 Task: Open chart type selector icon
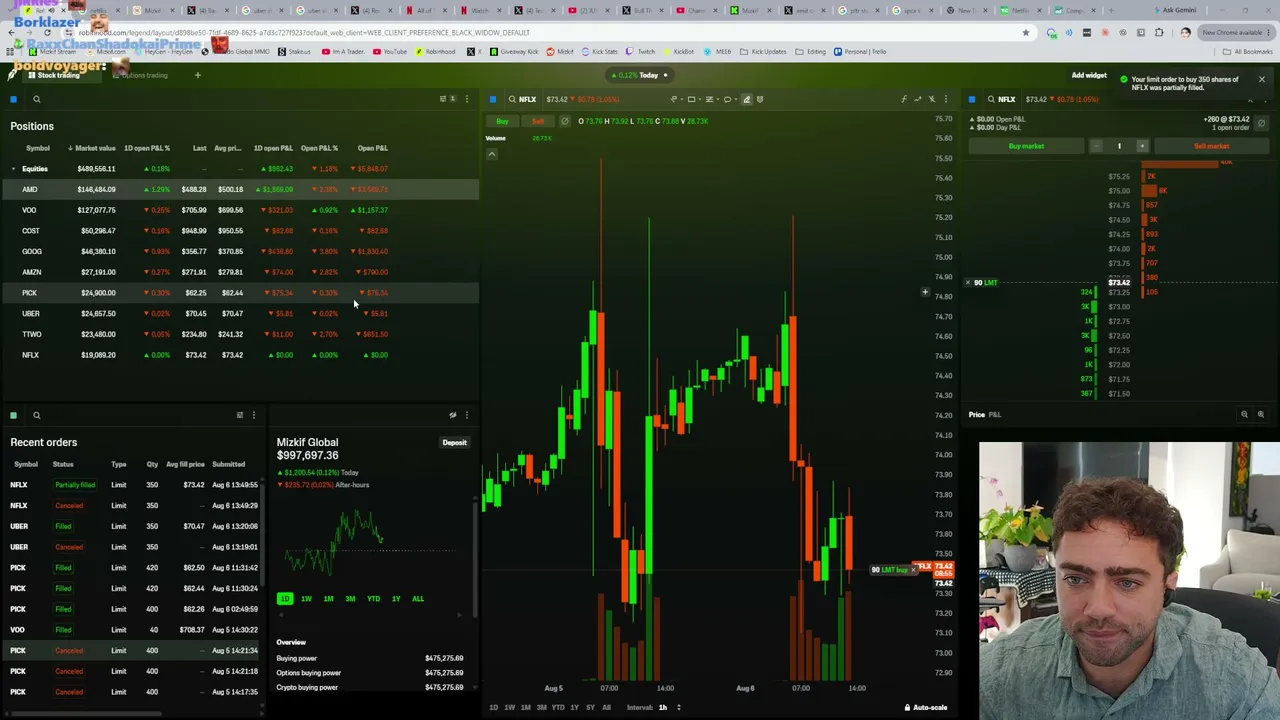[917, 99]
